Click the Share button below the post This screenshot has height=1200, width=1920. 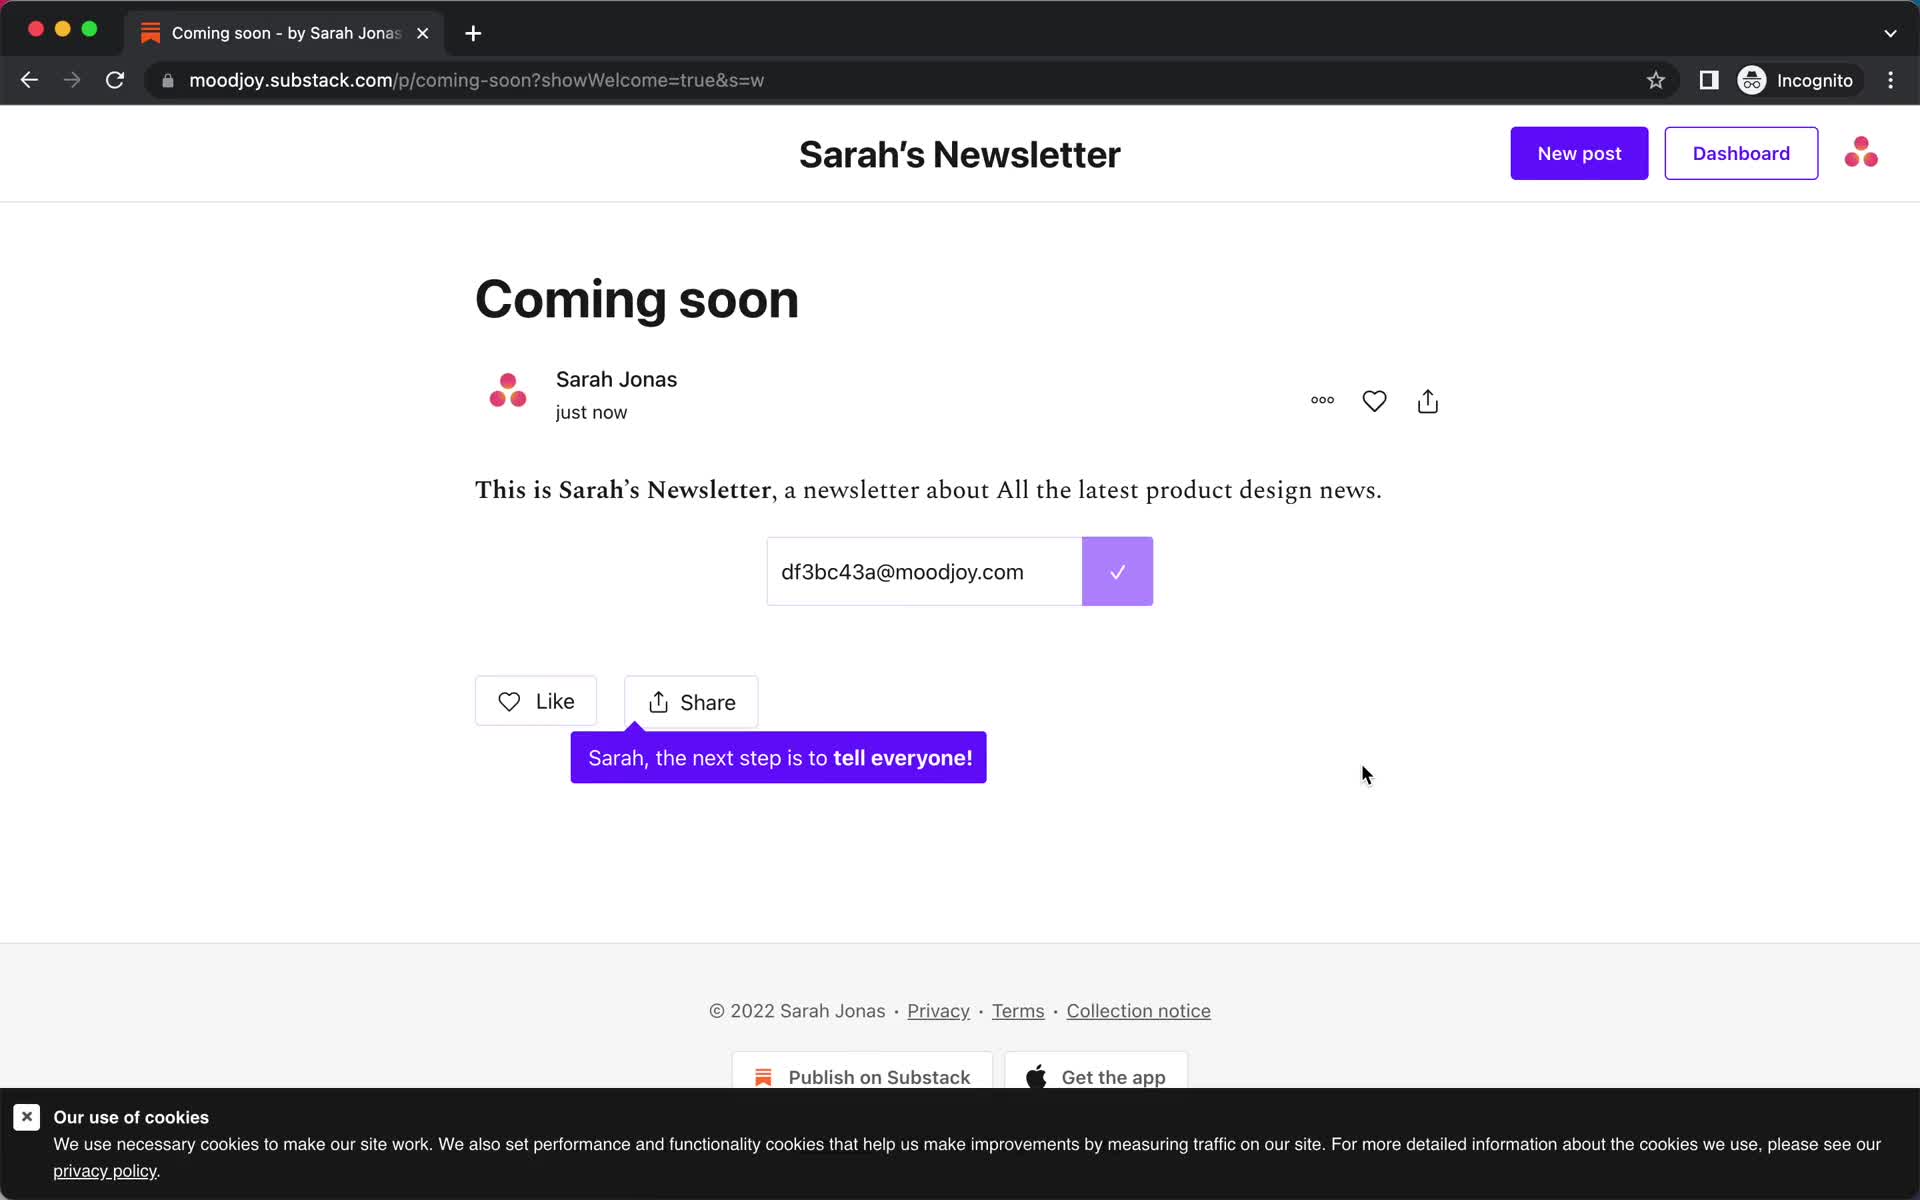click(x=691, y=702)
